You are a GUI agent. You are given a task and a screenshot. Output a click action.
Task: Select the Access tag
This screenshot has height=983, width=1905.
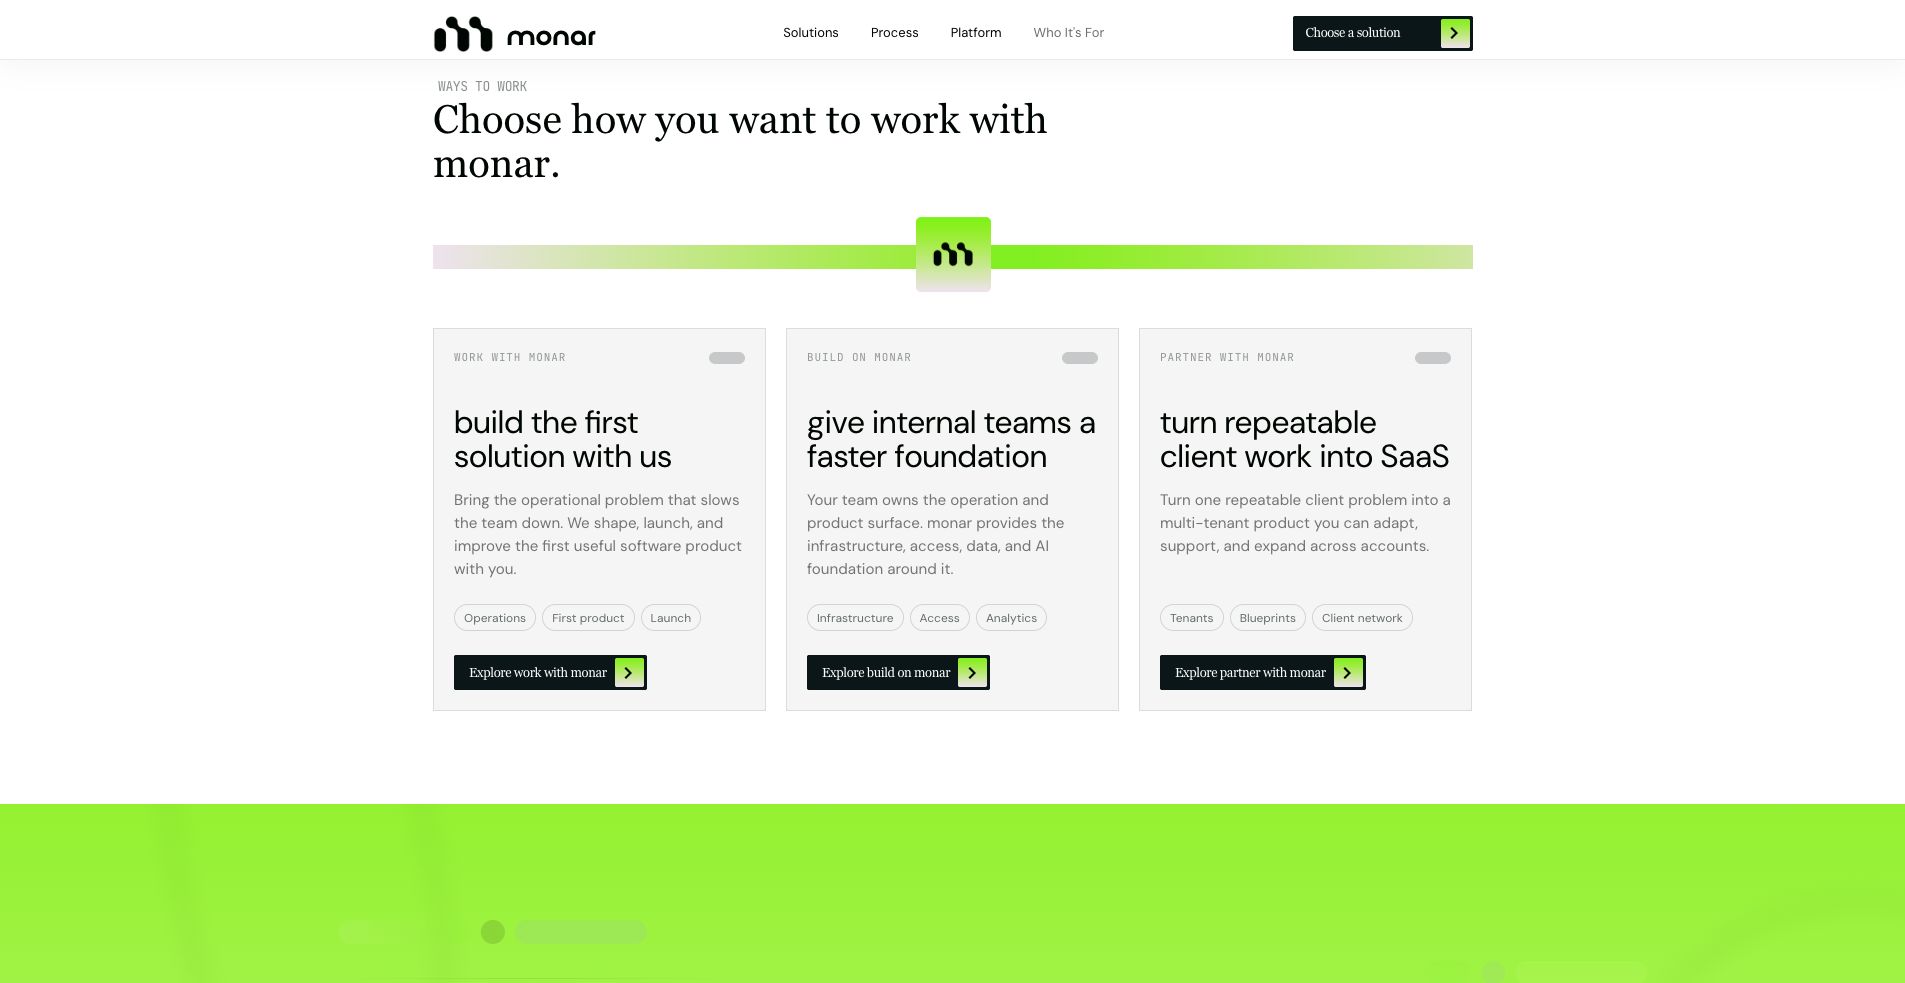(x=940, y=618)
